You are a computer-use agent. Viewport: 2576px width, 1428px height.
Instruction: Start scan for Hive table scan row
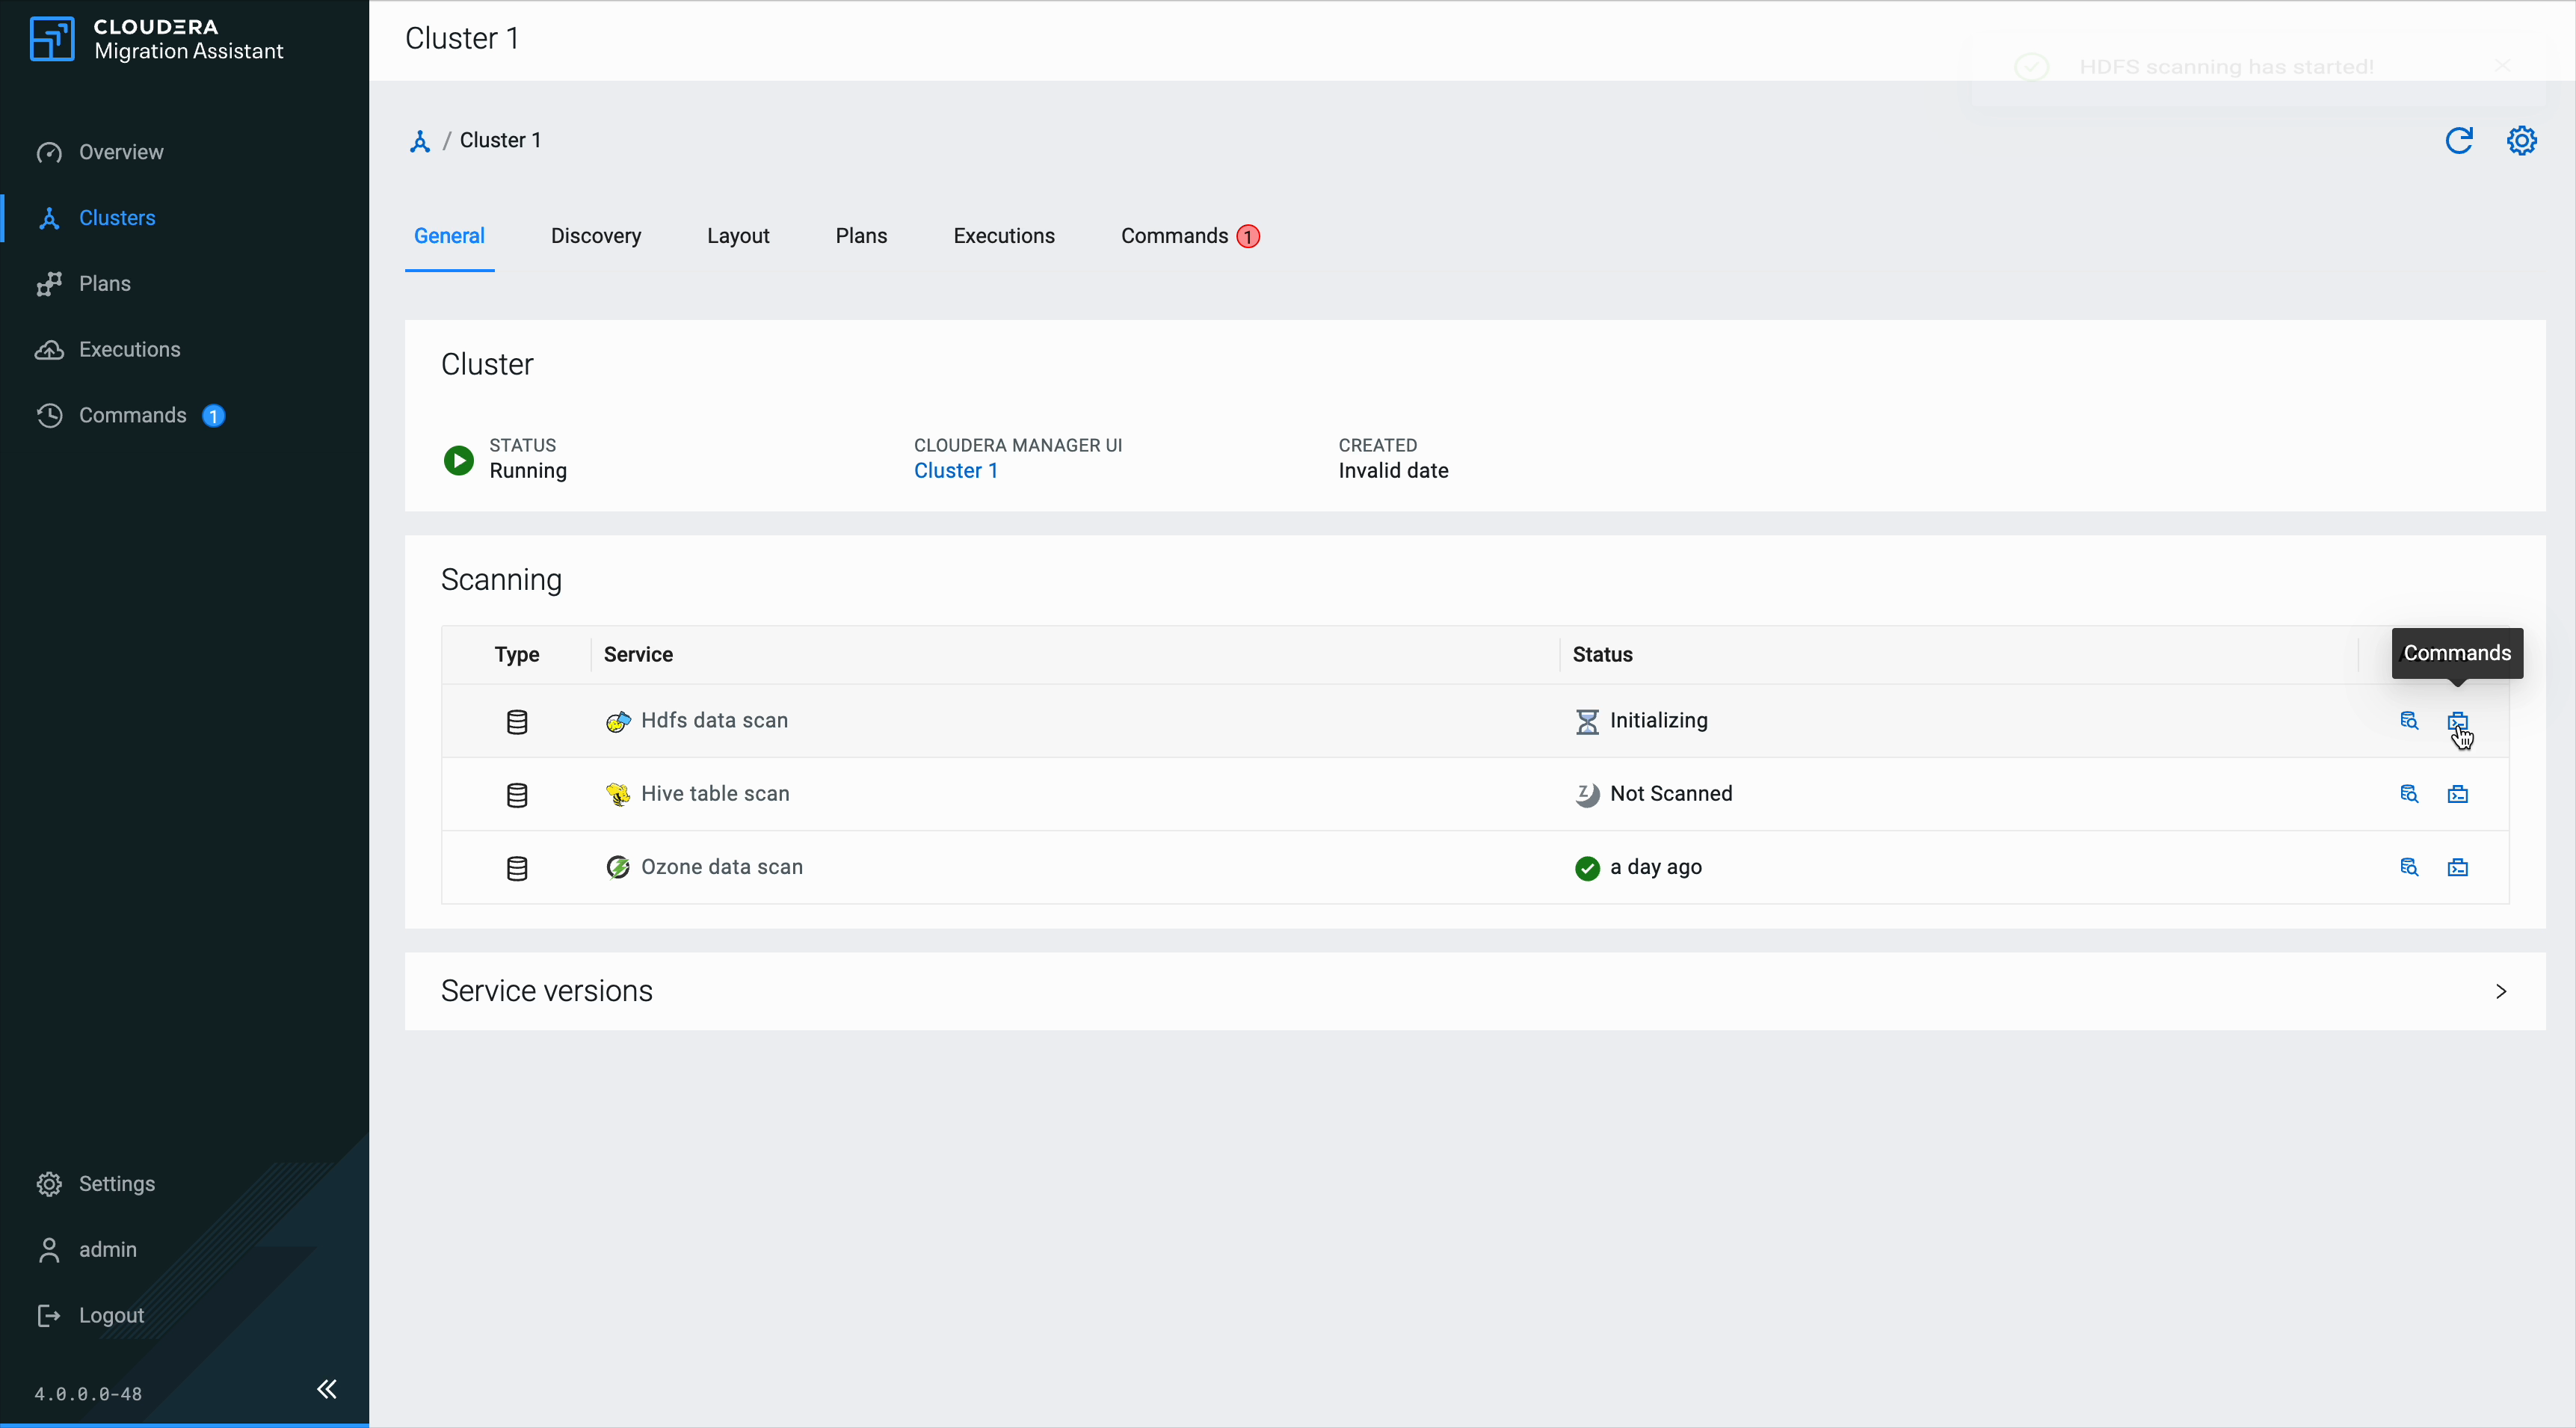(2409, 794)
